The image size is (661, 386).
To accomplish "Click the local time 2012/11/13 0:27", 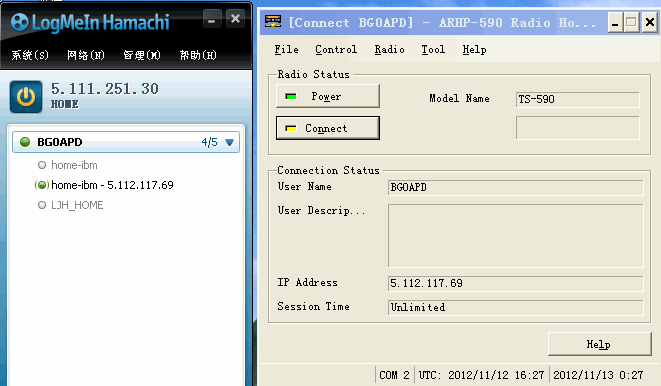I will (598, 375).
